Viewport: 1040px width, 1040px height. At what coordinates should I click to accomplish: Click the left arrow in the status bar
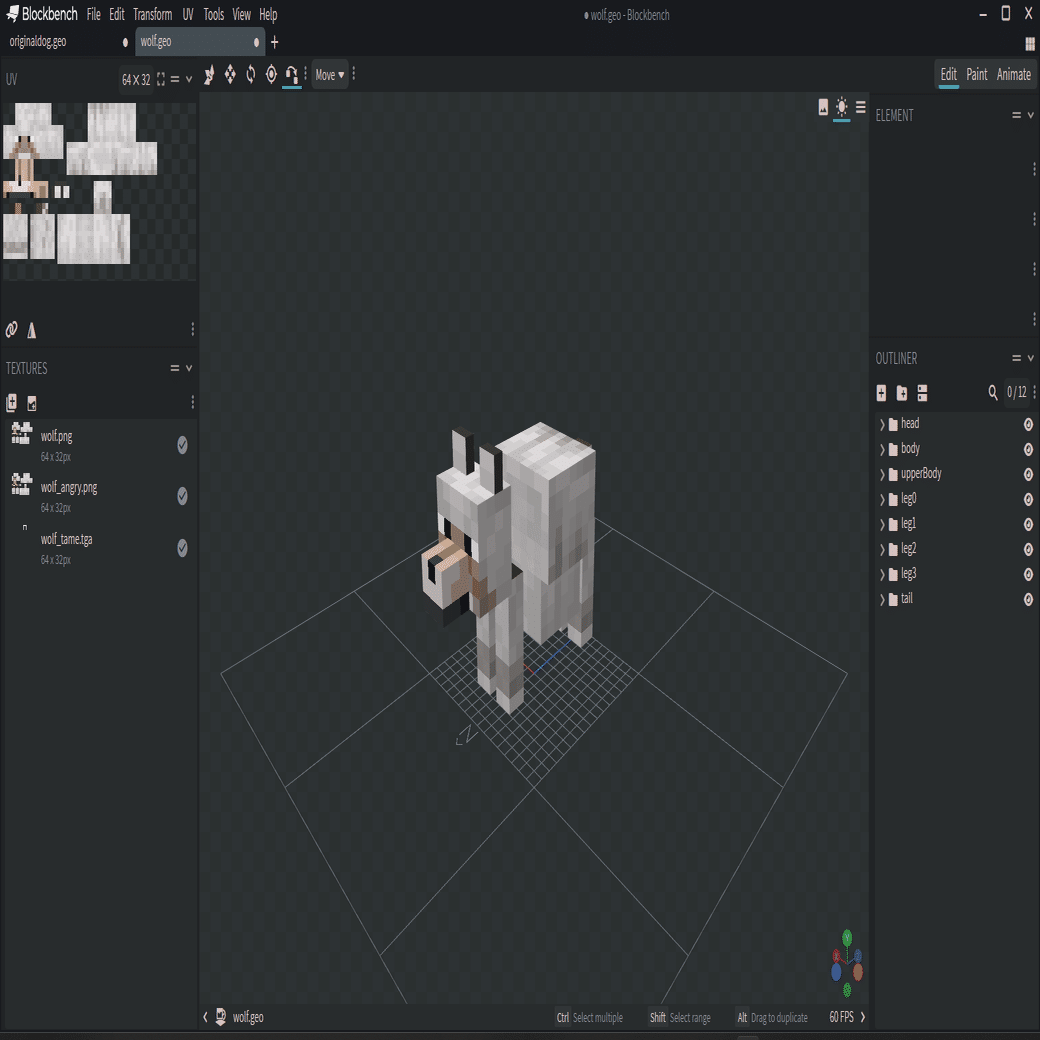click(205, 1017)
